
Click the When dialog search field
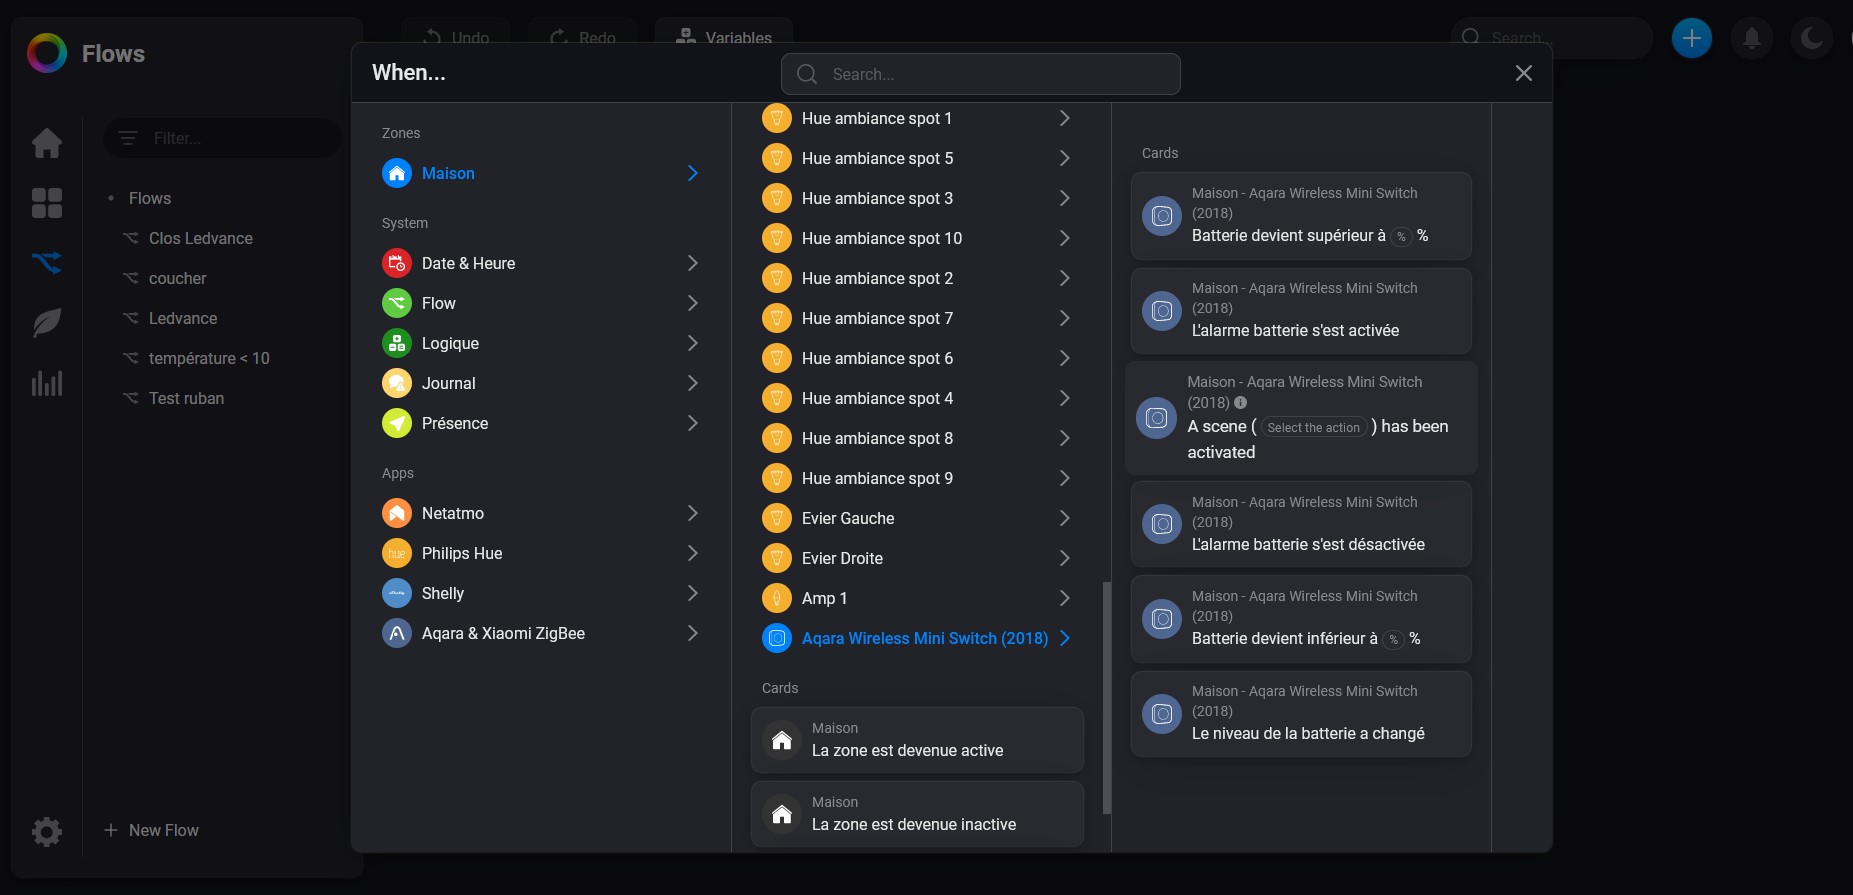981,74
